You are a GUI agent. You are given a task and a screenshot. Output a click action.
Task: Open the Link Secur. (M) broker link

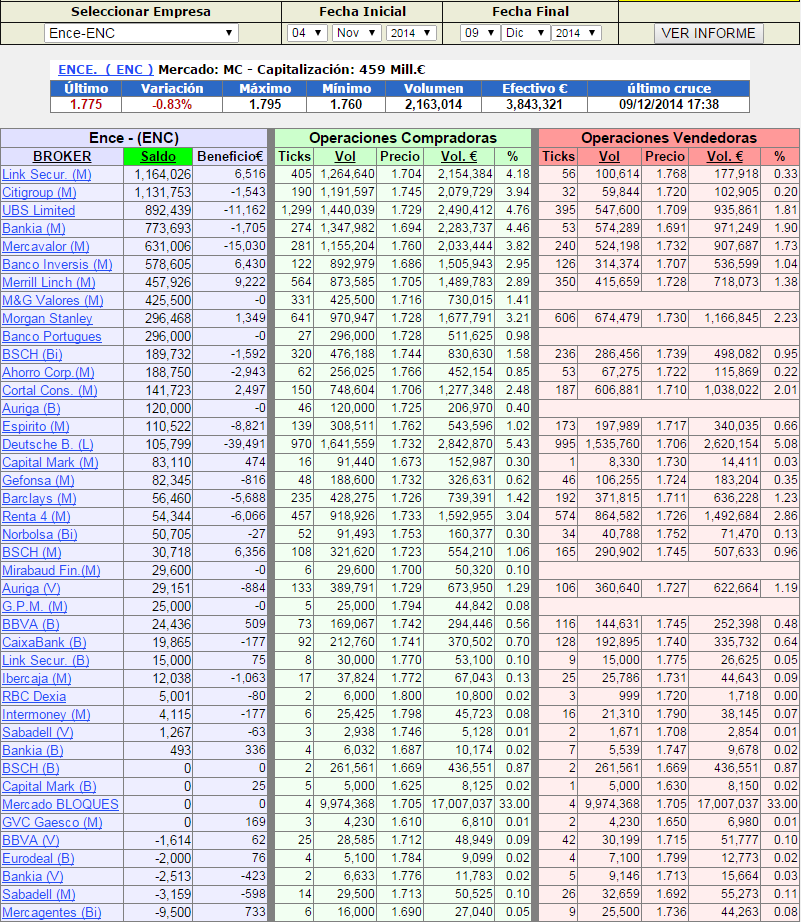coord(46,175)
